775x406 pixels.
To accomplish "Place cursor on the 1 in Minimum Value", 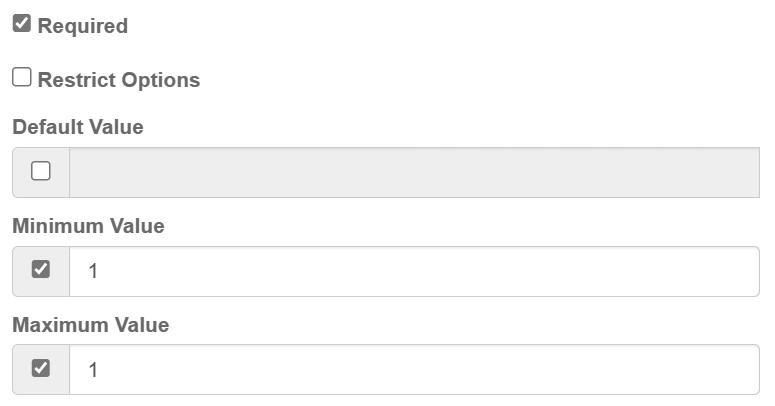I will [93, 271].
